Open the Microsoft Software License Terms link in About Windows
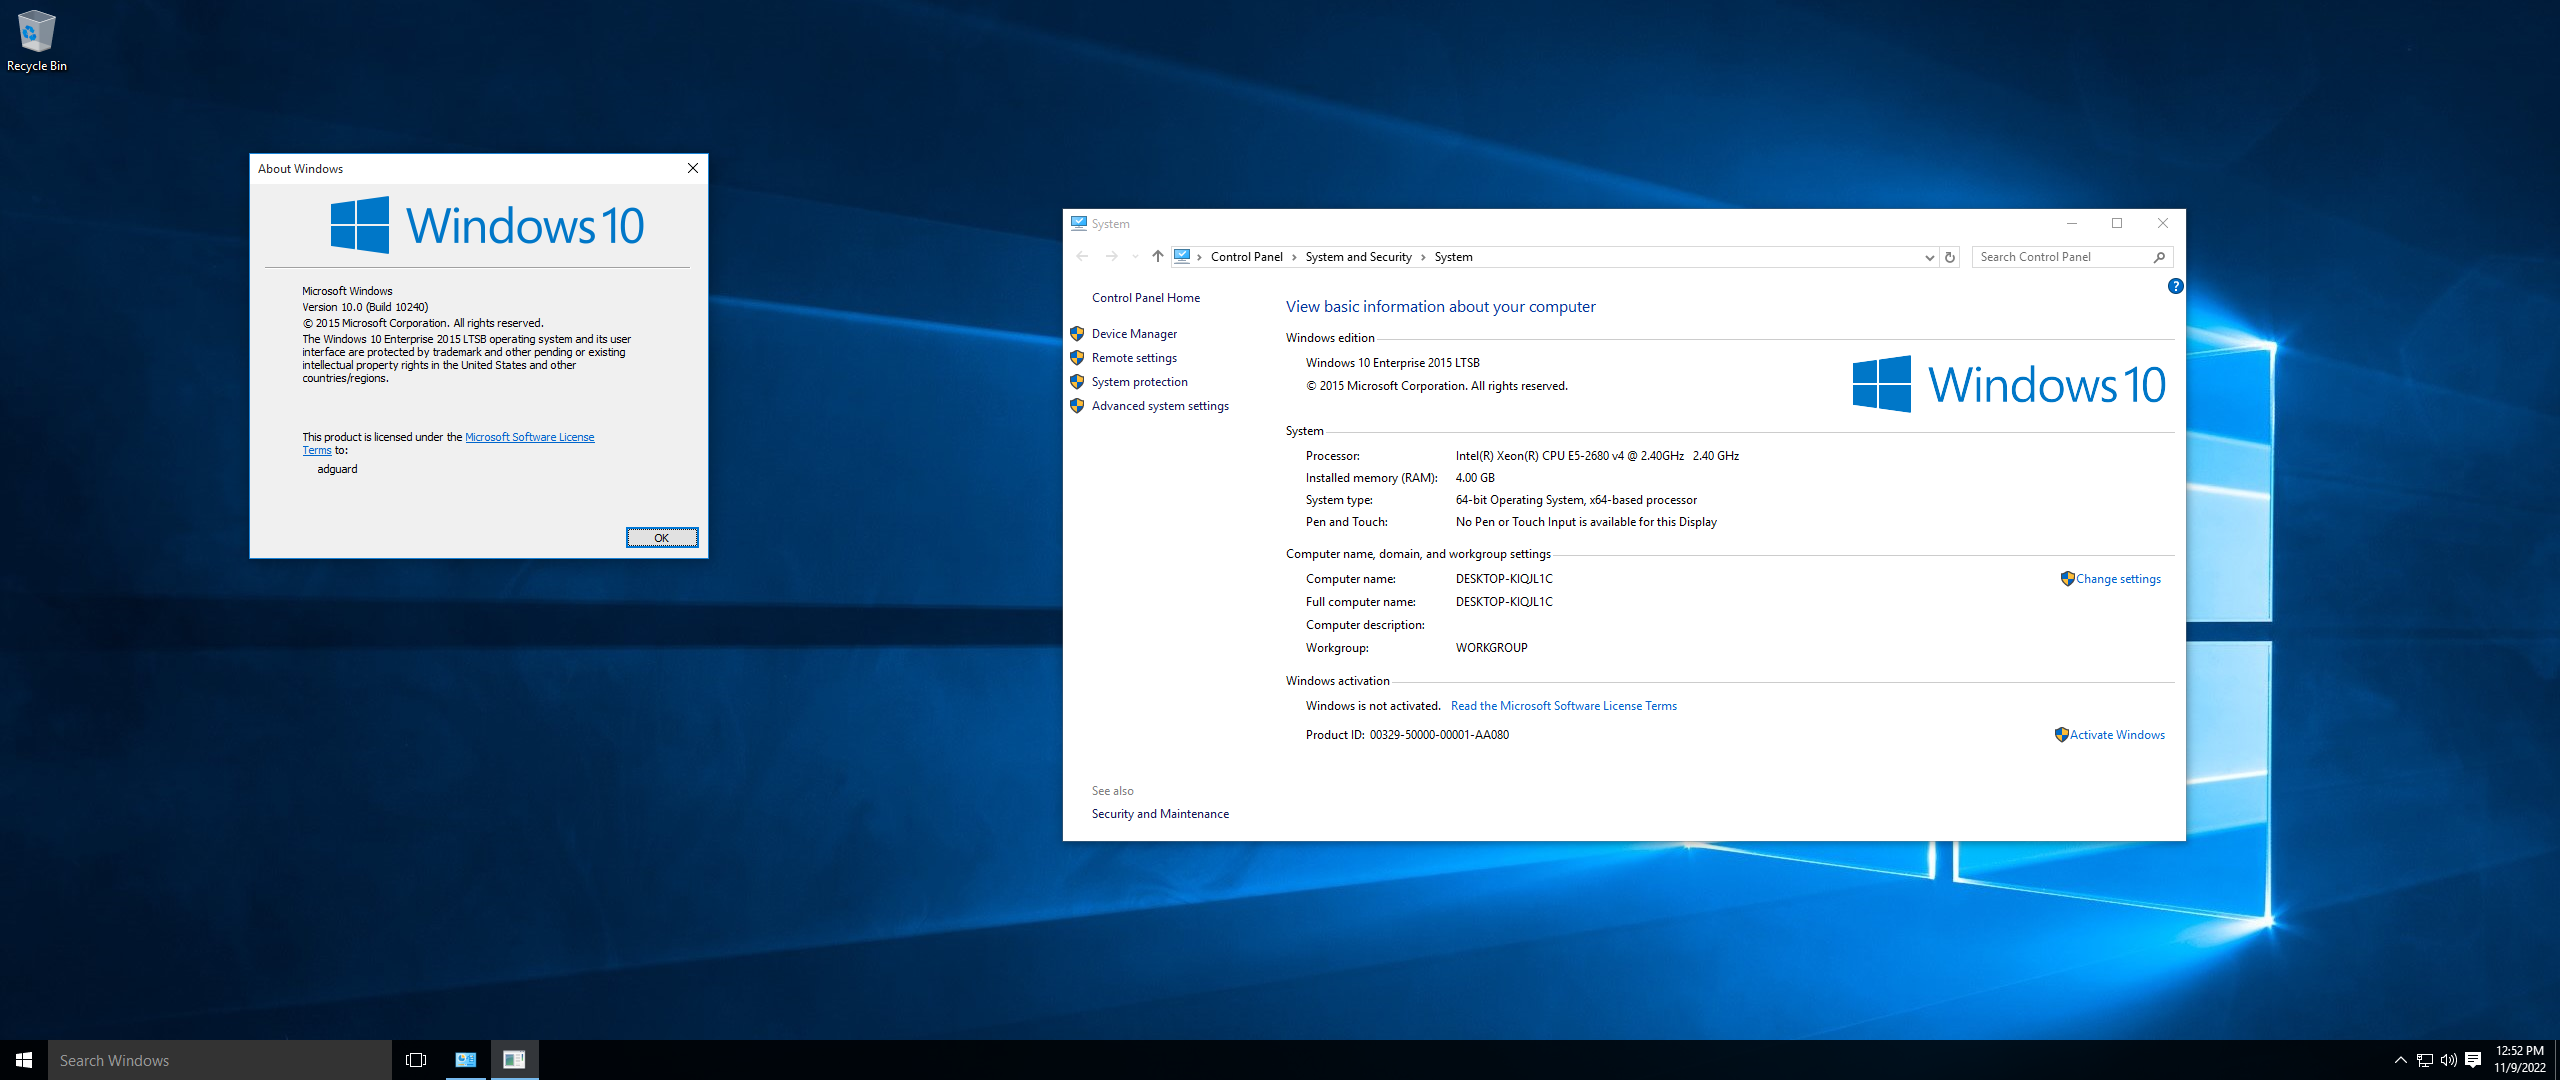The image size is (2560, 1080). [530, 437]
